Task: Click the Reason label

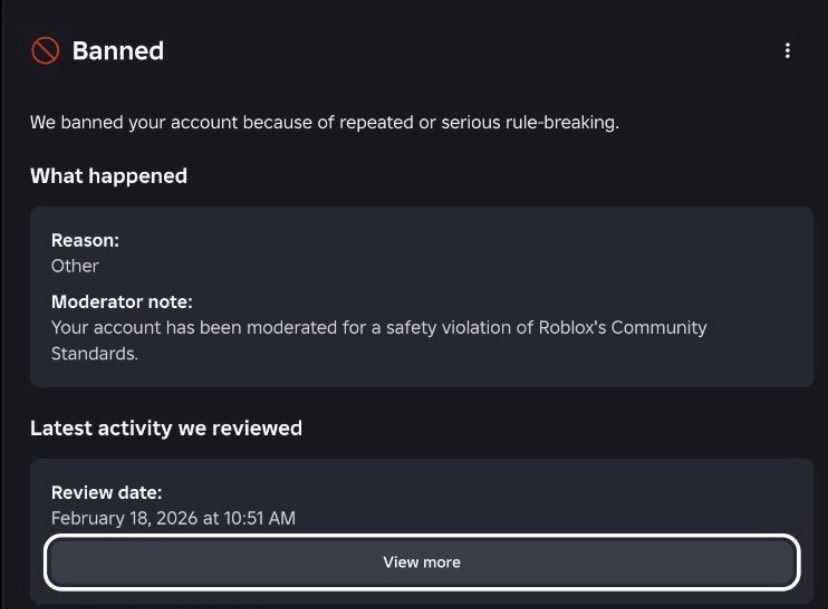Action: [85, 240]
